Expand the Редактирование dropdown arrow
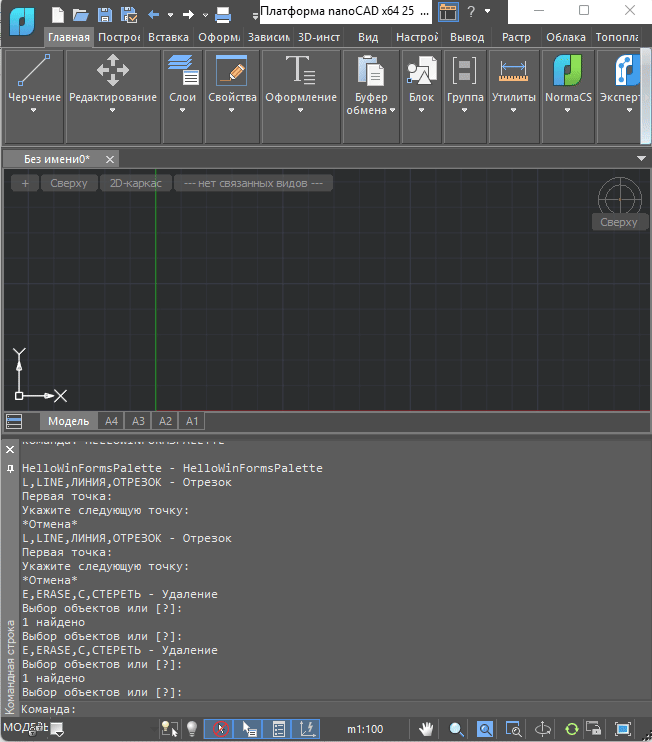652x742 pixels. 112,111
